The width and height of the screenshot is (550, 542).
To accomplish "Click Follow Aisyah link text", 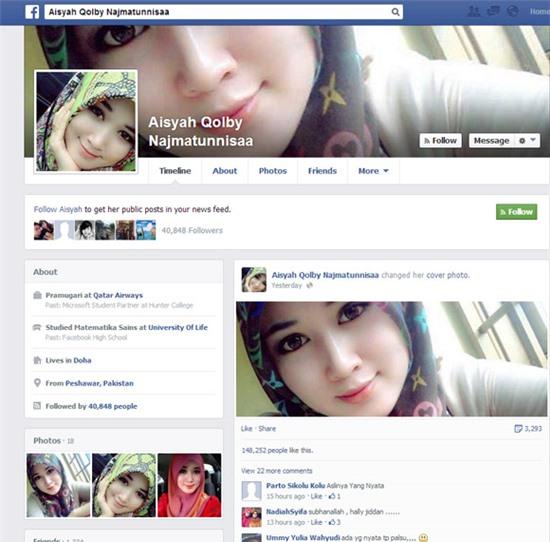I will pyautogui.click(x=58, y=209).
